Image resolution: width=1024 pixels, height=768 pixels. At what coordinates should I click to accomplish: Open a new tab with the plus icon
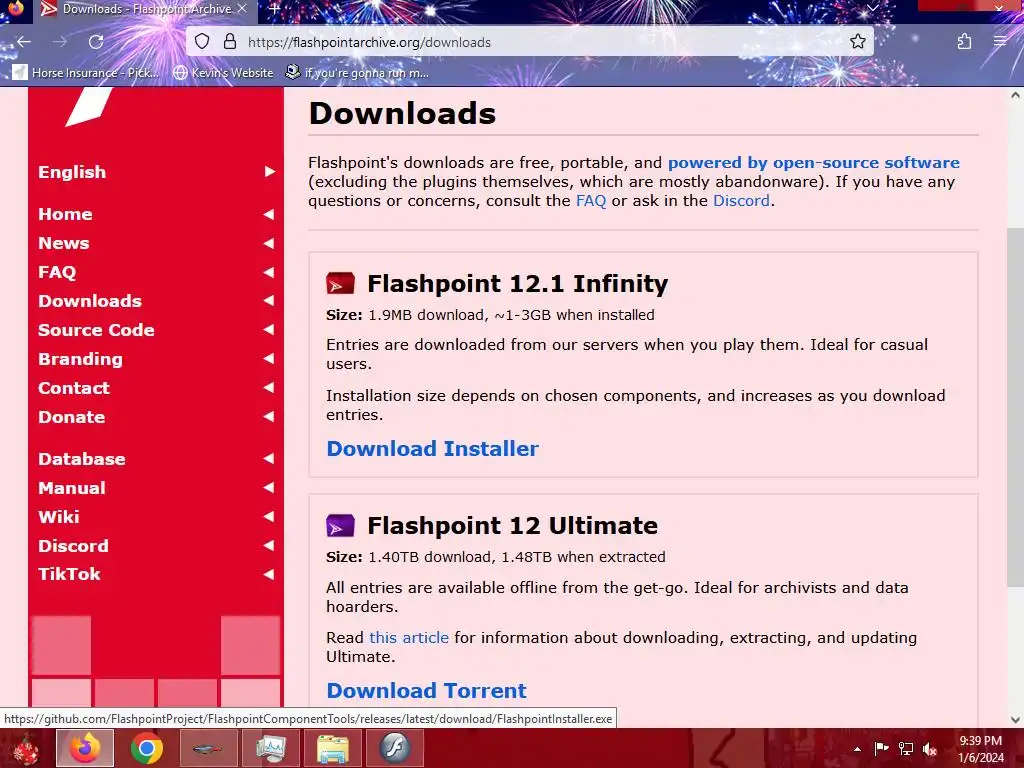coord(275,9)
